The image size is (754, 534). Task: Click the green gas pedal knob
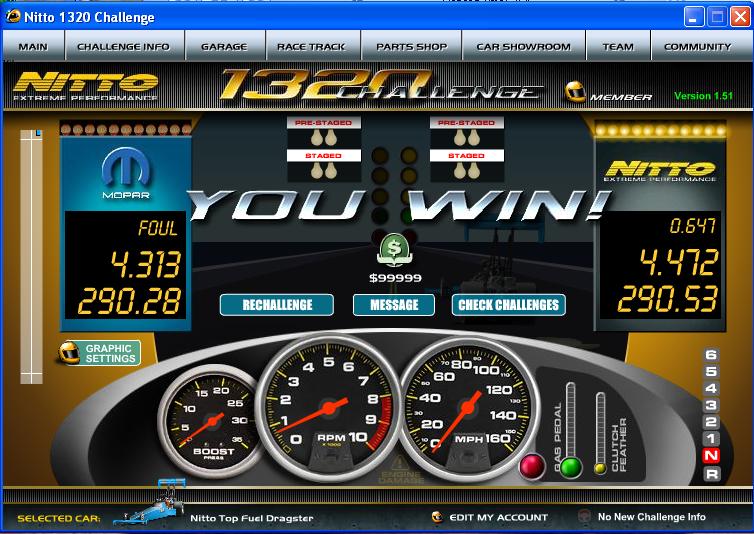pyautogui.click(x=571, y=467)
